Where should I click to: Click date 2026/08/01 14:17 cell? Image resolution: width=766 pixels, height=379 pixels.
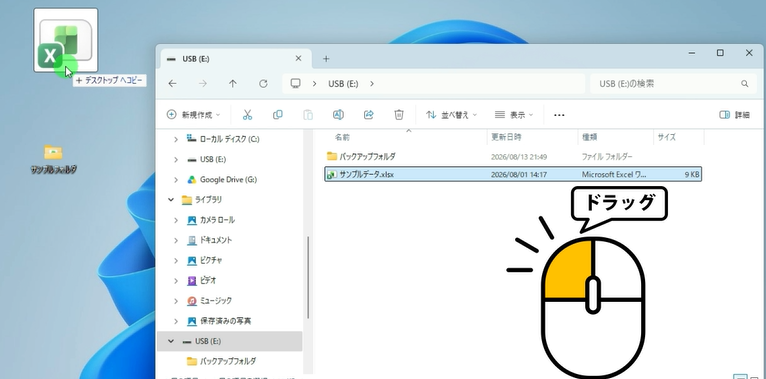click(519, 174)
